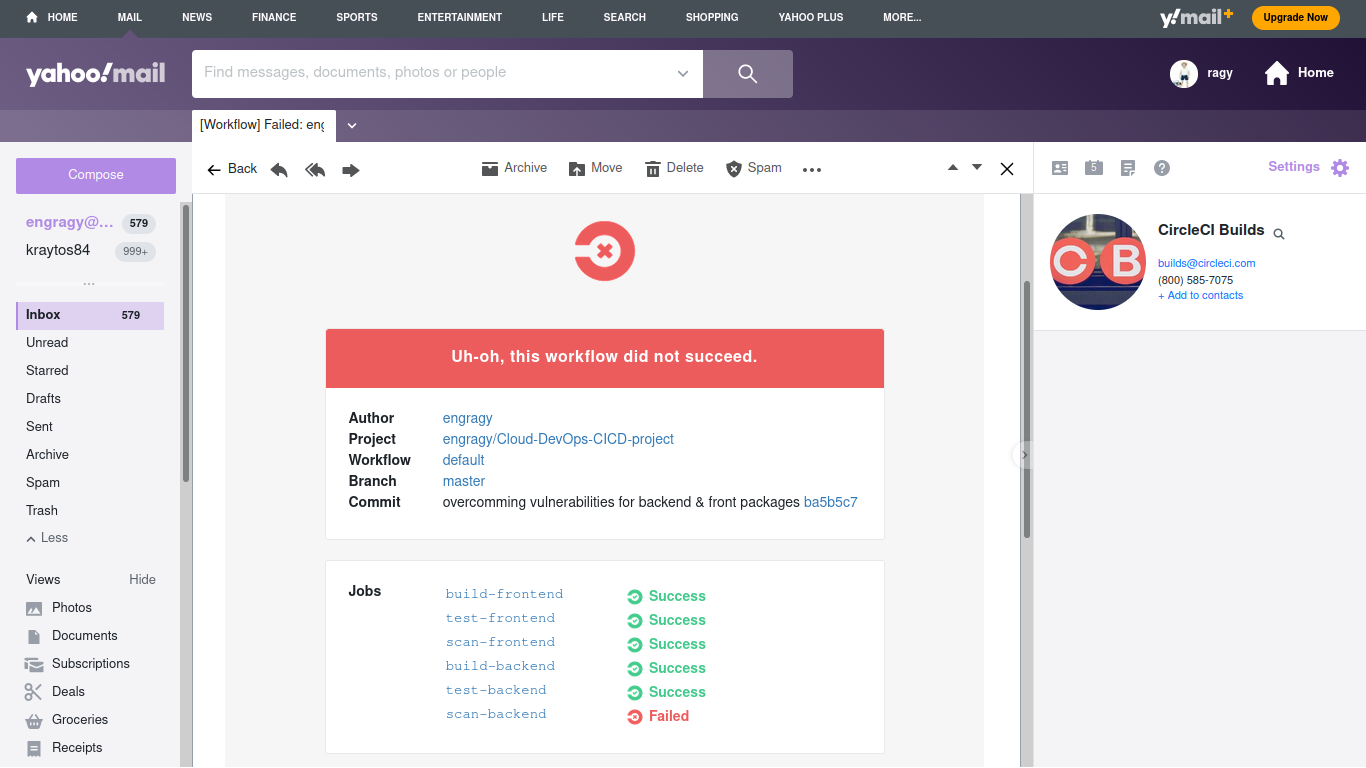Open the Trash folder
Viewport: 1366px width, 768px height.
tap(42, 511)
